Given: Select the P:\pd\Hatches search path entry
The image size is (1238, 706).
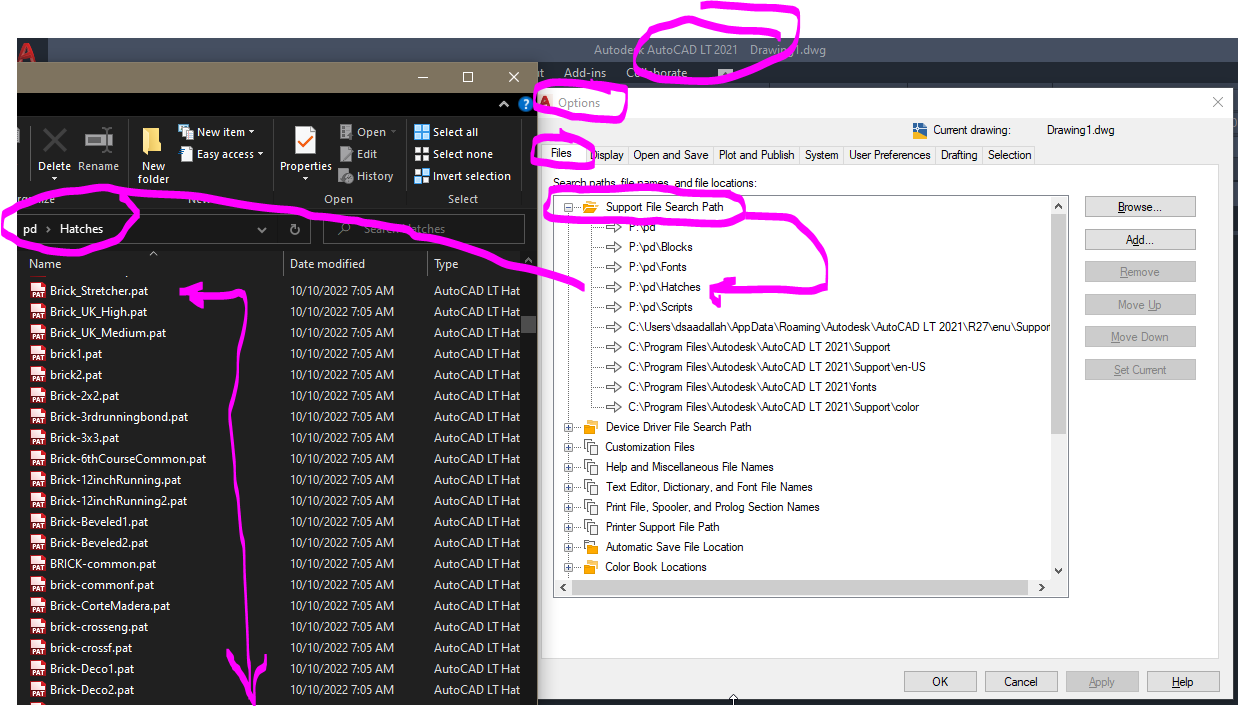Looking at the screenshot, I should (665, 287).
